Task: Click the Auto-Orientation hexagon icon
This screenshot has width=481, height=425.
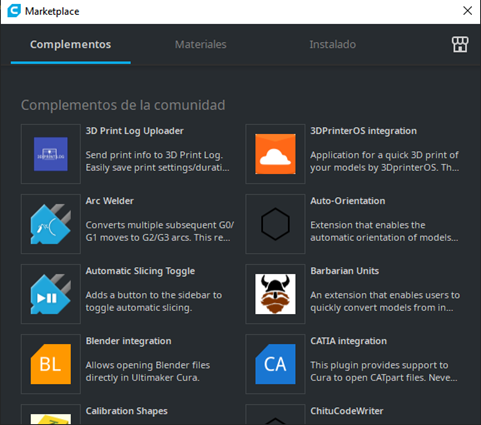Action: (x=275, y=224)
